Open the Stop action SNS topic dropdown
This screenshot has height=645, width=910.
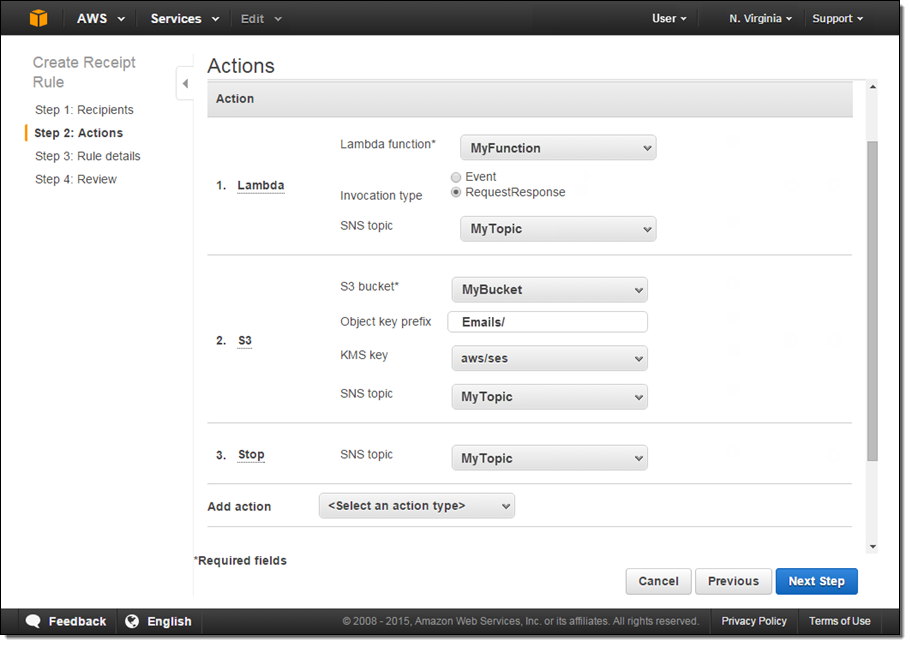[x=549, y=458]
